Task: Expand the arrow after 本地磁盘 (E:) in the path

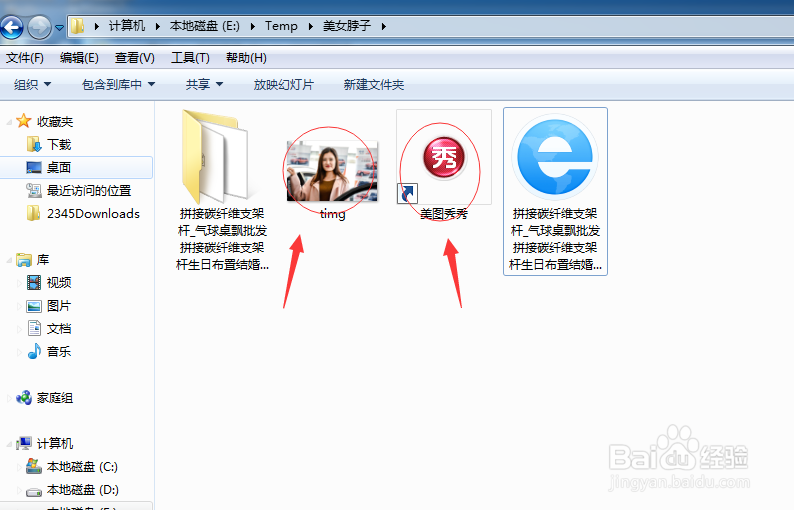Action: tap(252, 26)
